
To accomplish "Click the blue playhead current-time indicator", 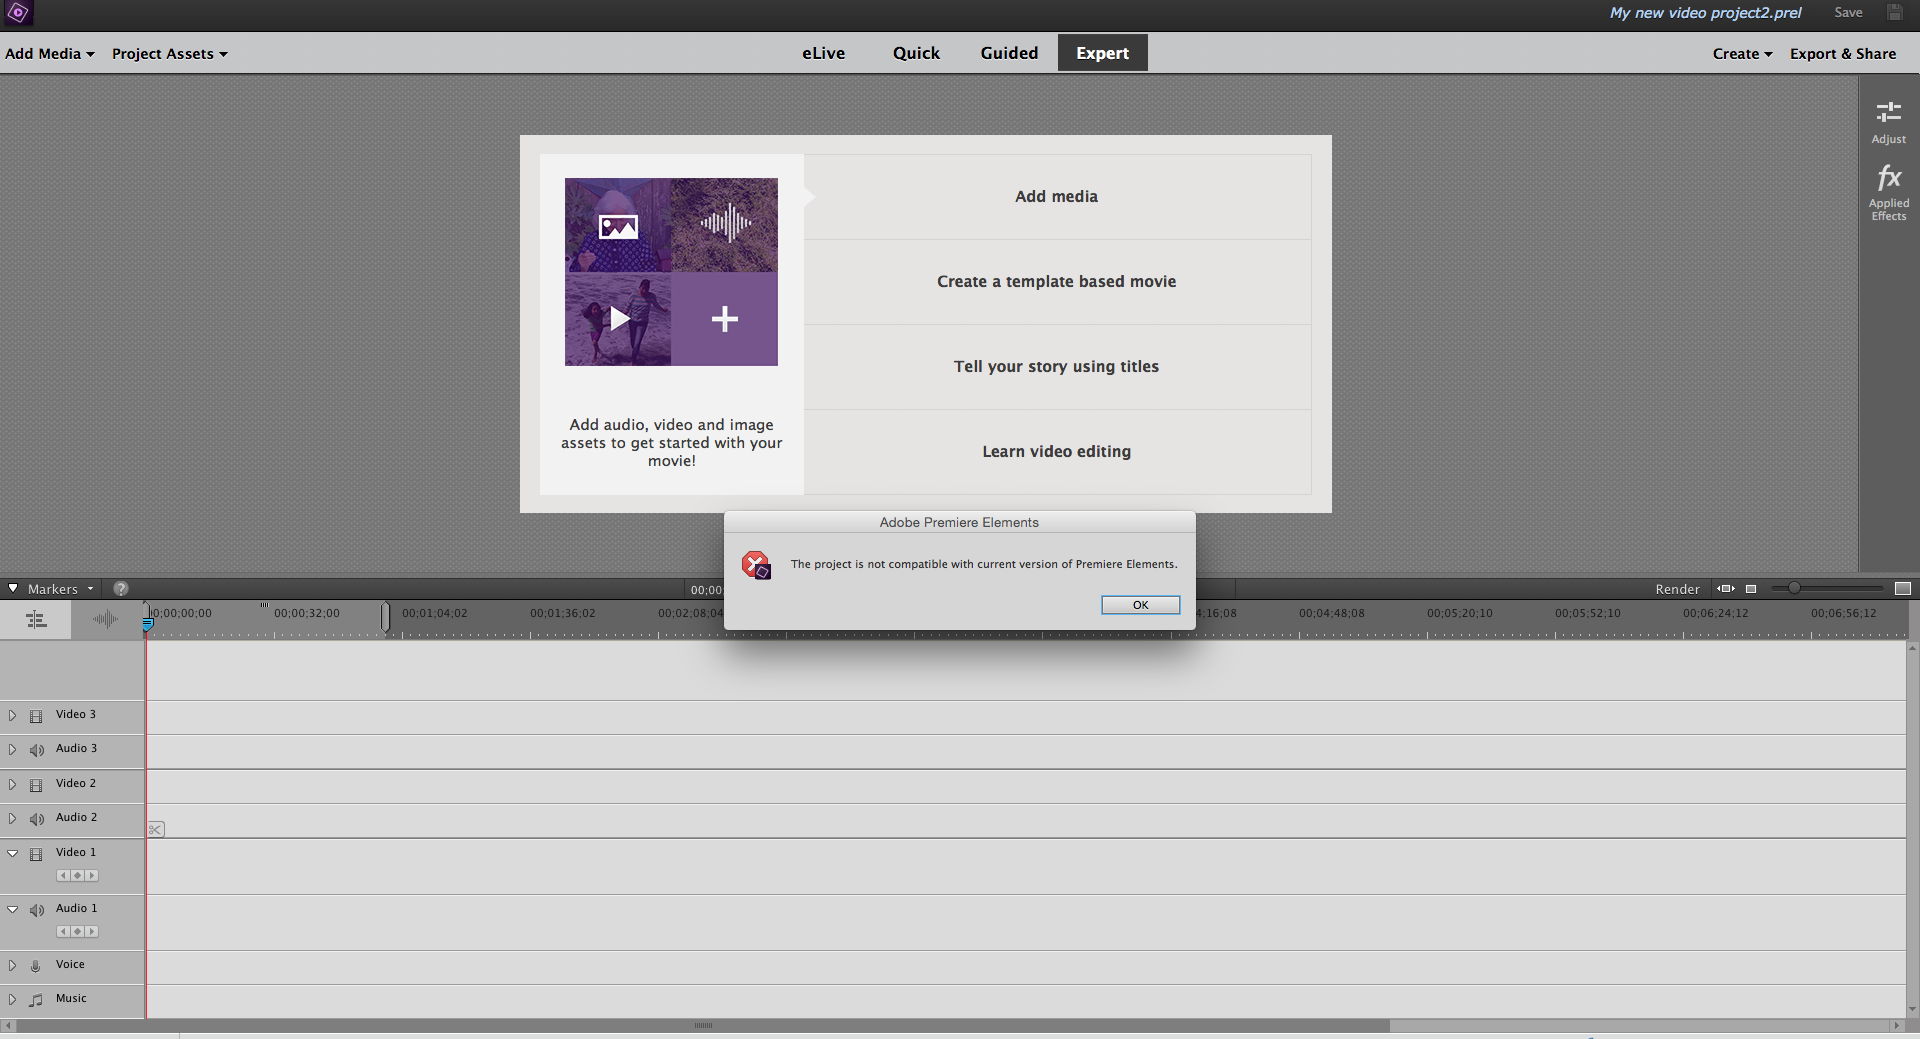I will tap(148, 624).
